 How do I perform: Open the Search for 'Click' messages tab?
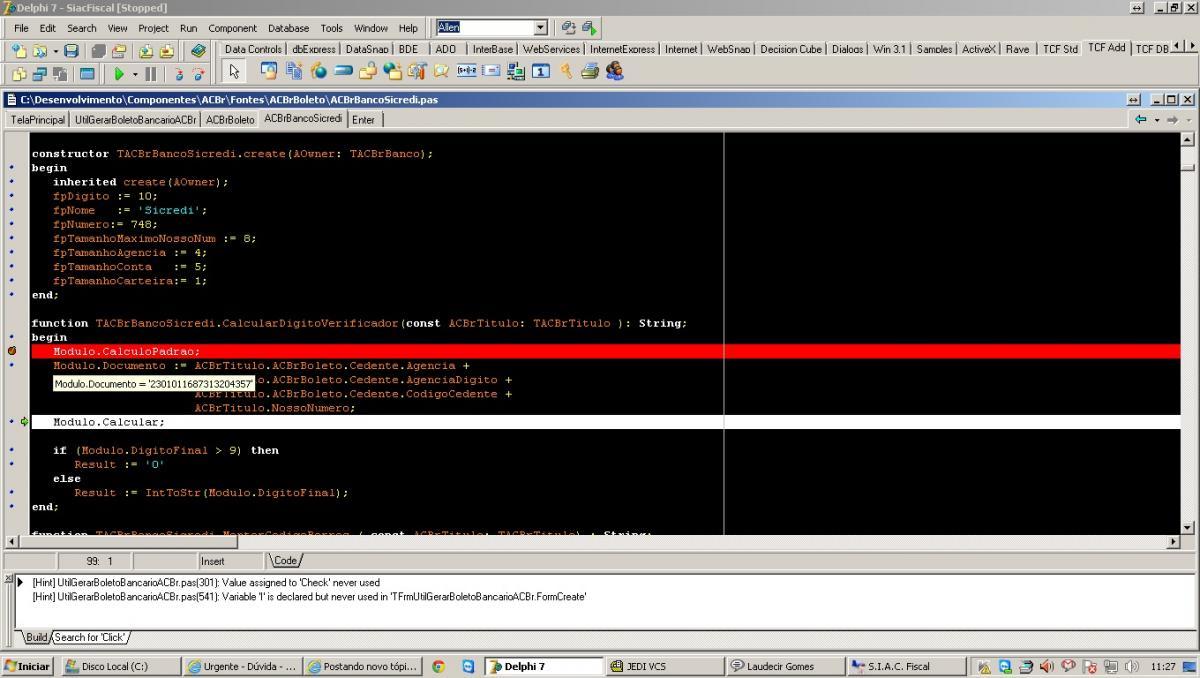pos(90,637)
